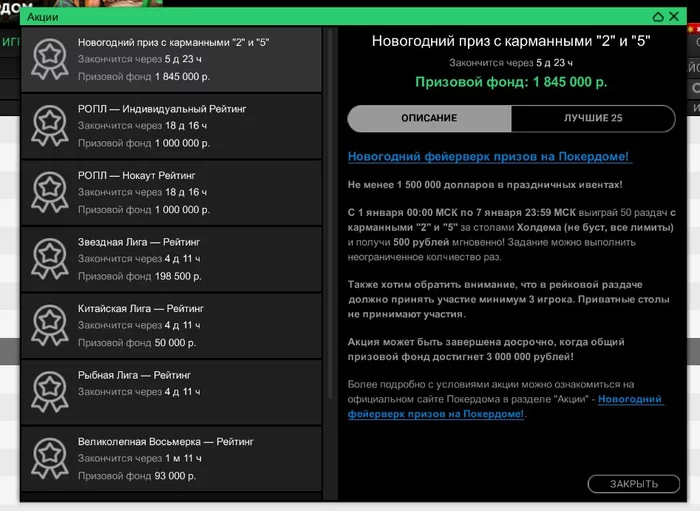Click the prize fund 50 000 р. text
Image resolution: width=700 pixels, height=511 pixels.
pyautogui.click(x=137, y=343)
